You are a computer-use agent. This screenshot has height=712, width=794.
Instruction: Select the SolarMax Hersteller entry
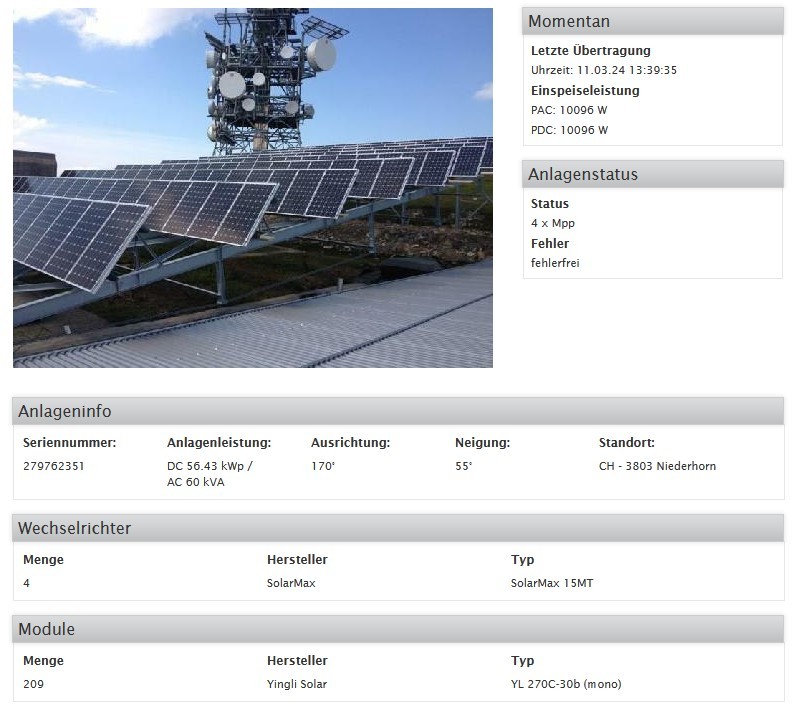click(x=291, y=583)
